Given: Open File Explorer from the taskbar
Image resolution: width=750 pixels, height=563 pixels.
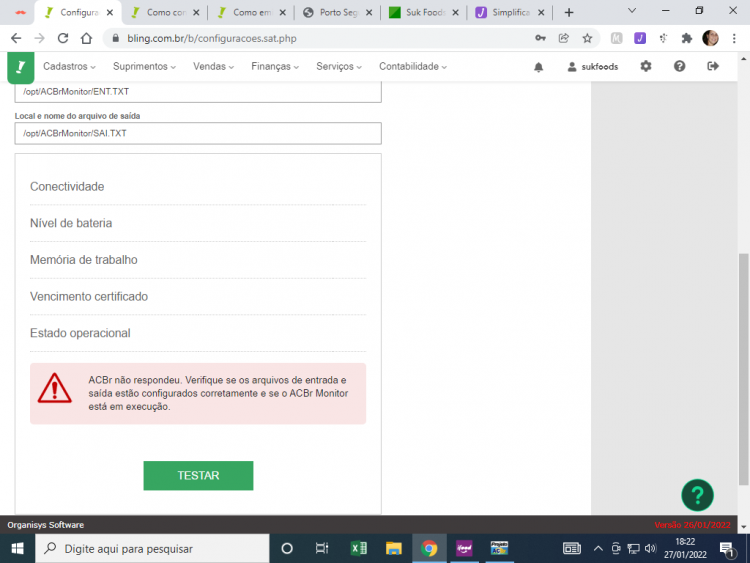Looking at the screenshot, I should click(394, 548).
